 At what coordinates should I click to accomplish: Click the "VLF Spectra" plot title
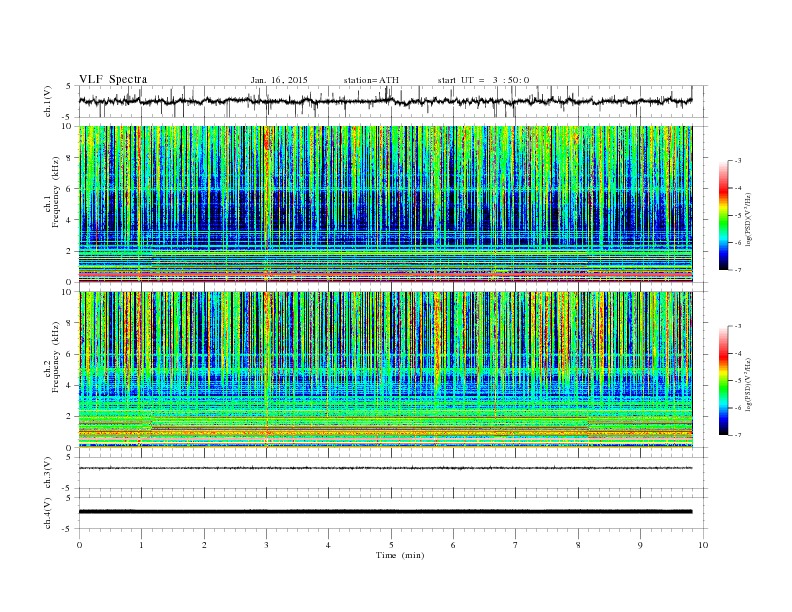point(113,79)
